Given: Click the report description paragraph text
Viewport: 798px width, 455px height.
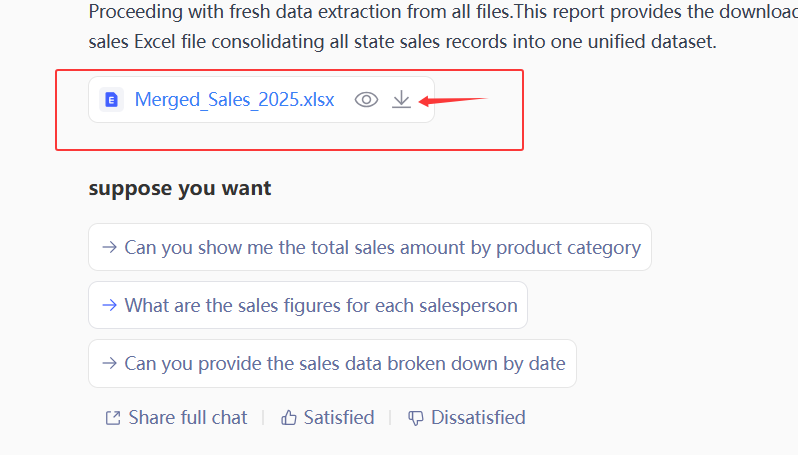Looking at the screenshot, I should [400, 28].
